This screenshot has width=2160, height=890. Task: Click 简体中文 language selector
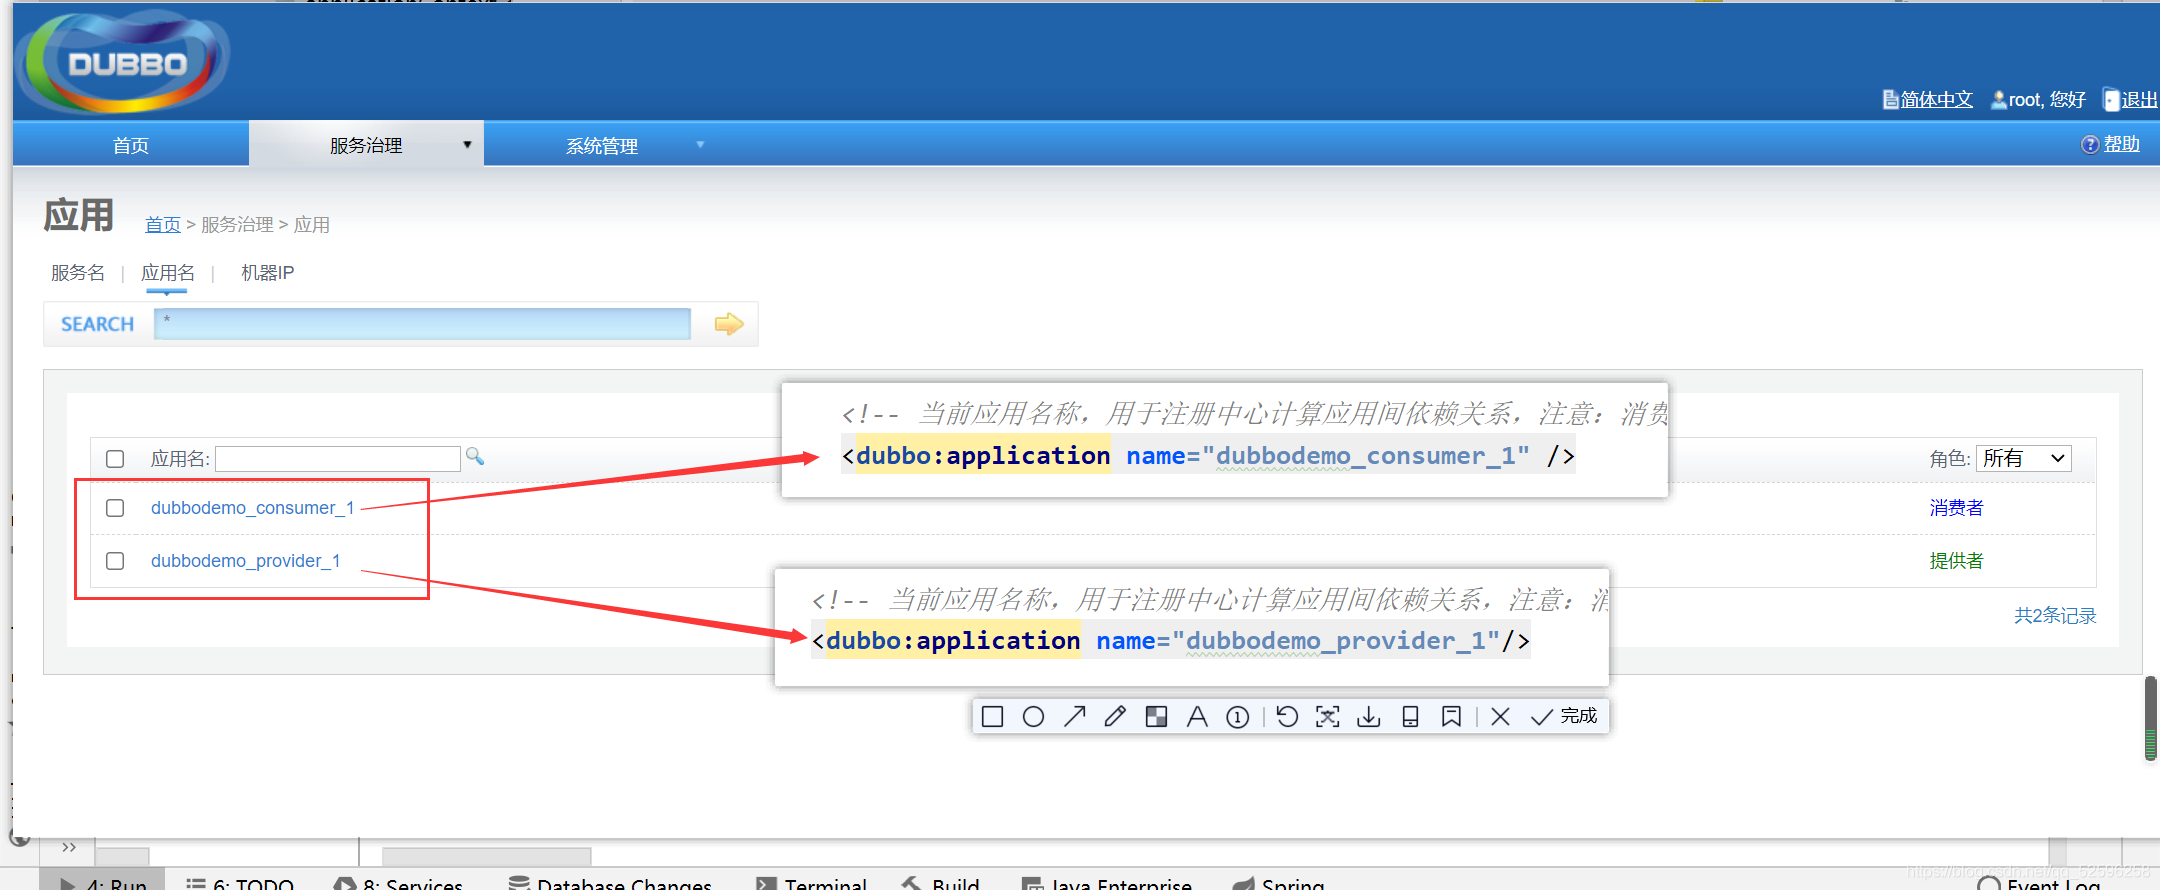coord(1928,100)
